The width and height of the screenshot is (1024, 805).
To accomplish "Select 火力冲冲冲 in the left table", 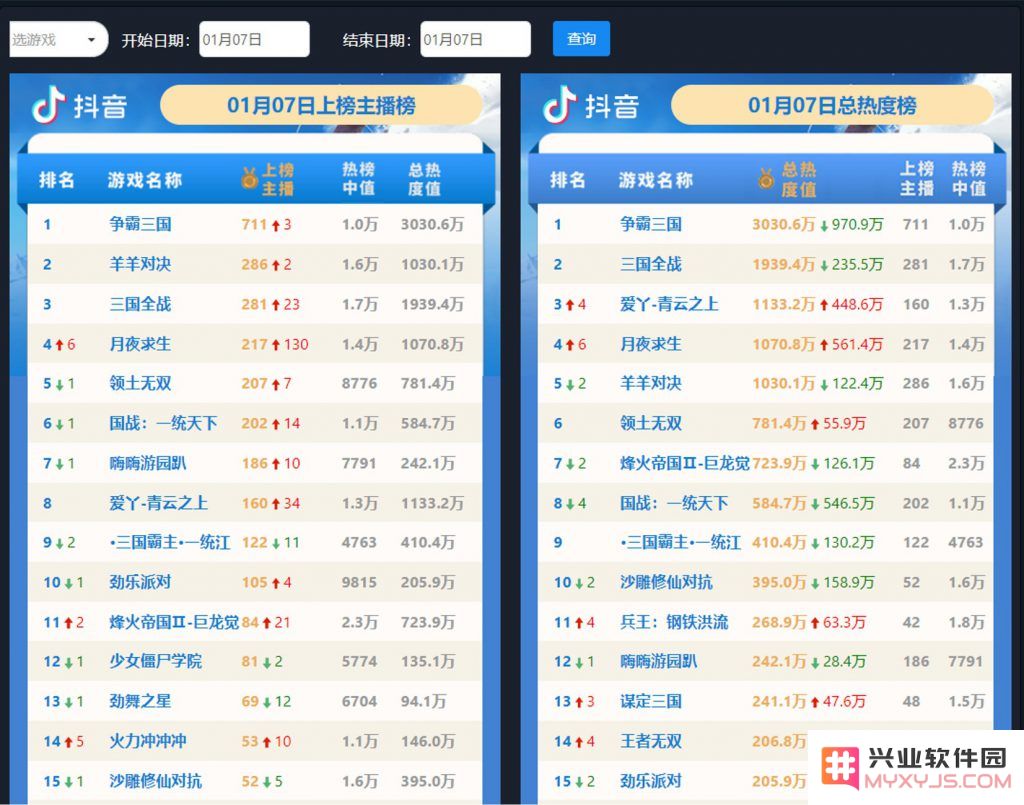I will pos(148,741).
